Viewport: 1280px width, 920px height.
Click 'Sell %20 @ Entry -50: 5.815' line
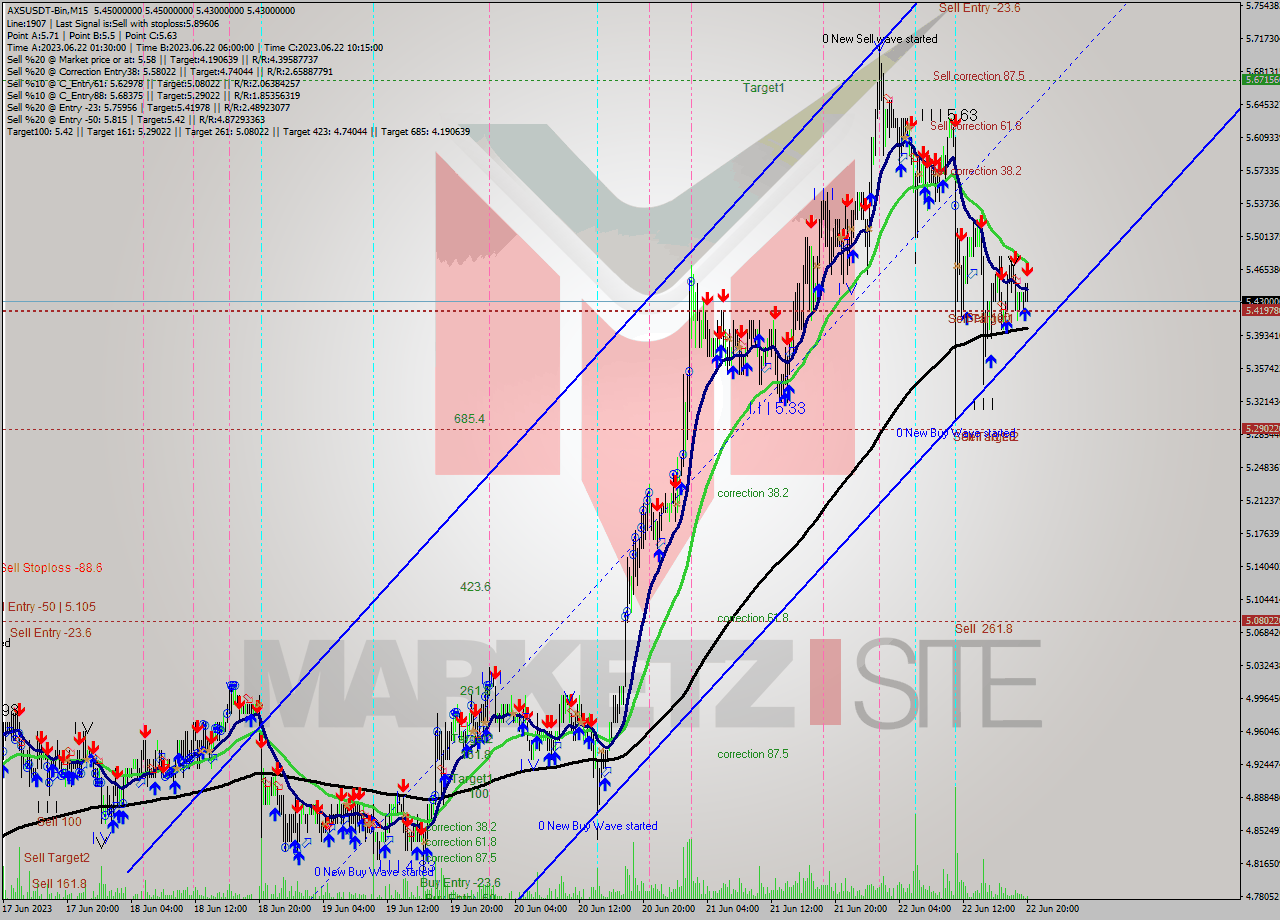point(136,119)
